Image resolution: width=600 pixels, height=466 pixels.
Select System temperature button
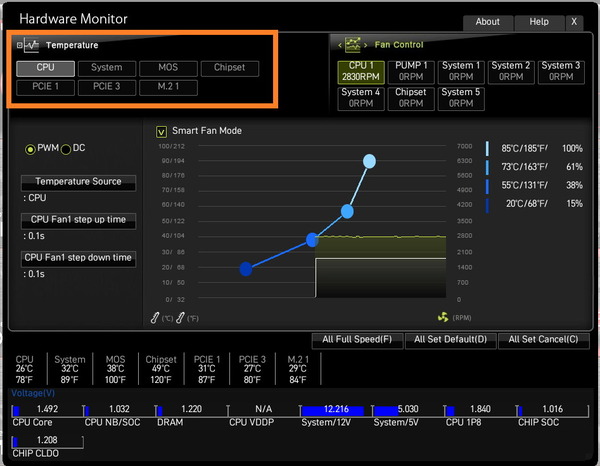tap(107, 68)
